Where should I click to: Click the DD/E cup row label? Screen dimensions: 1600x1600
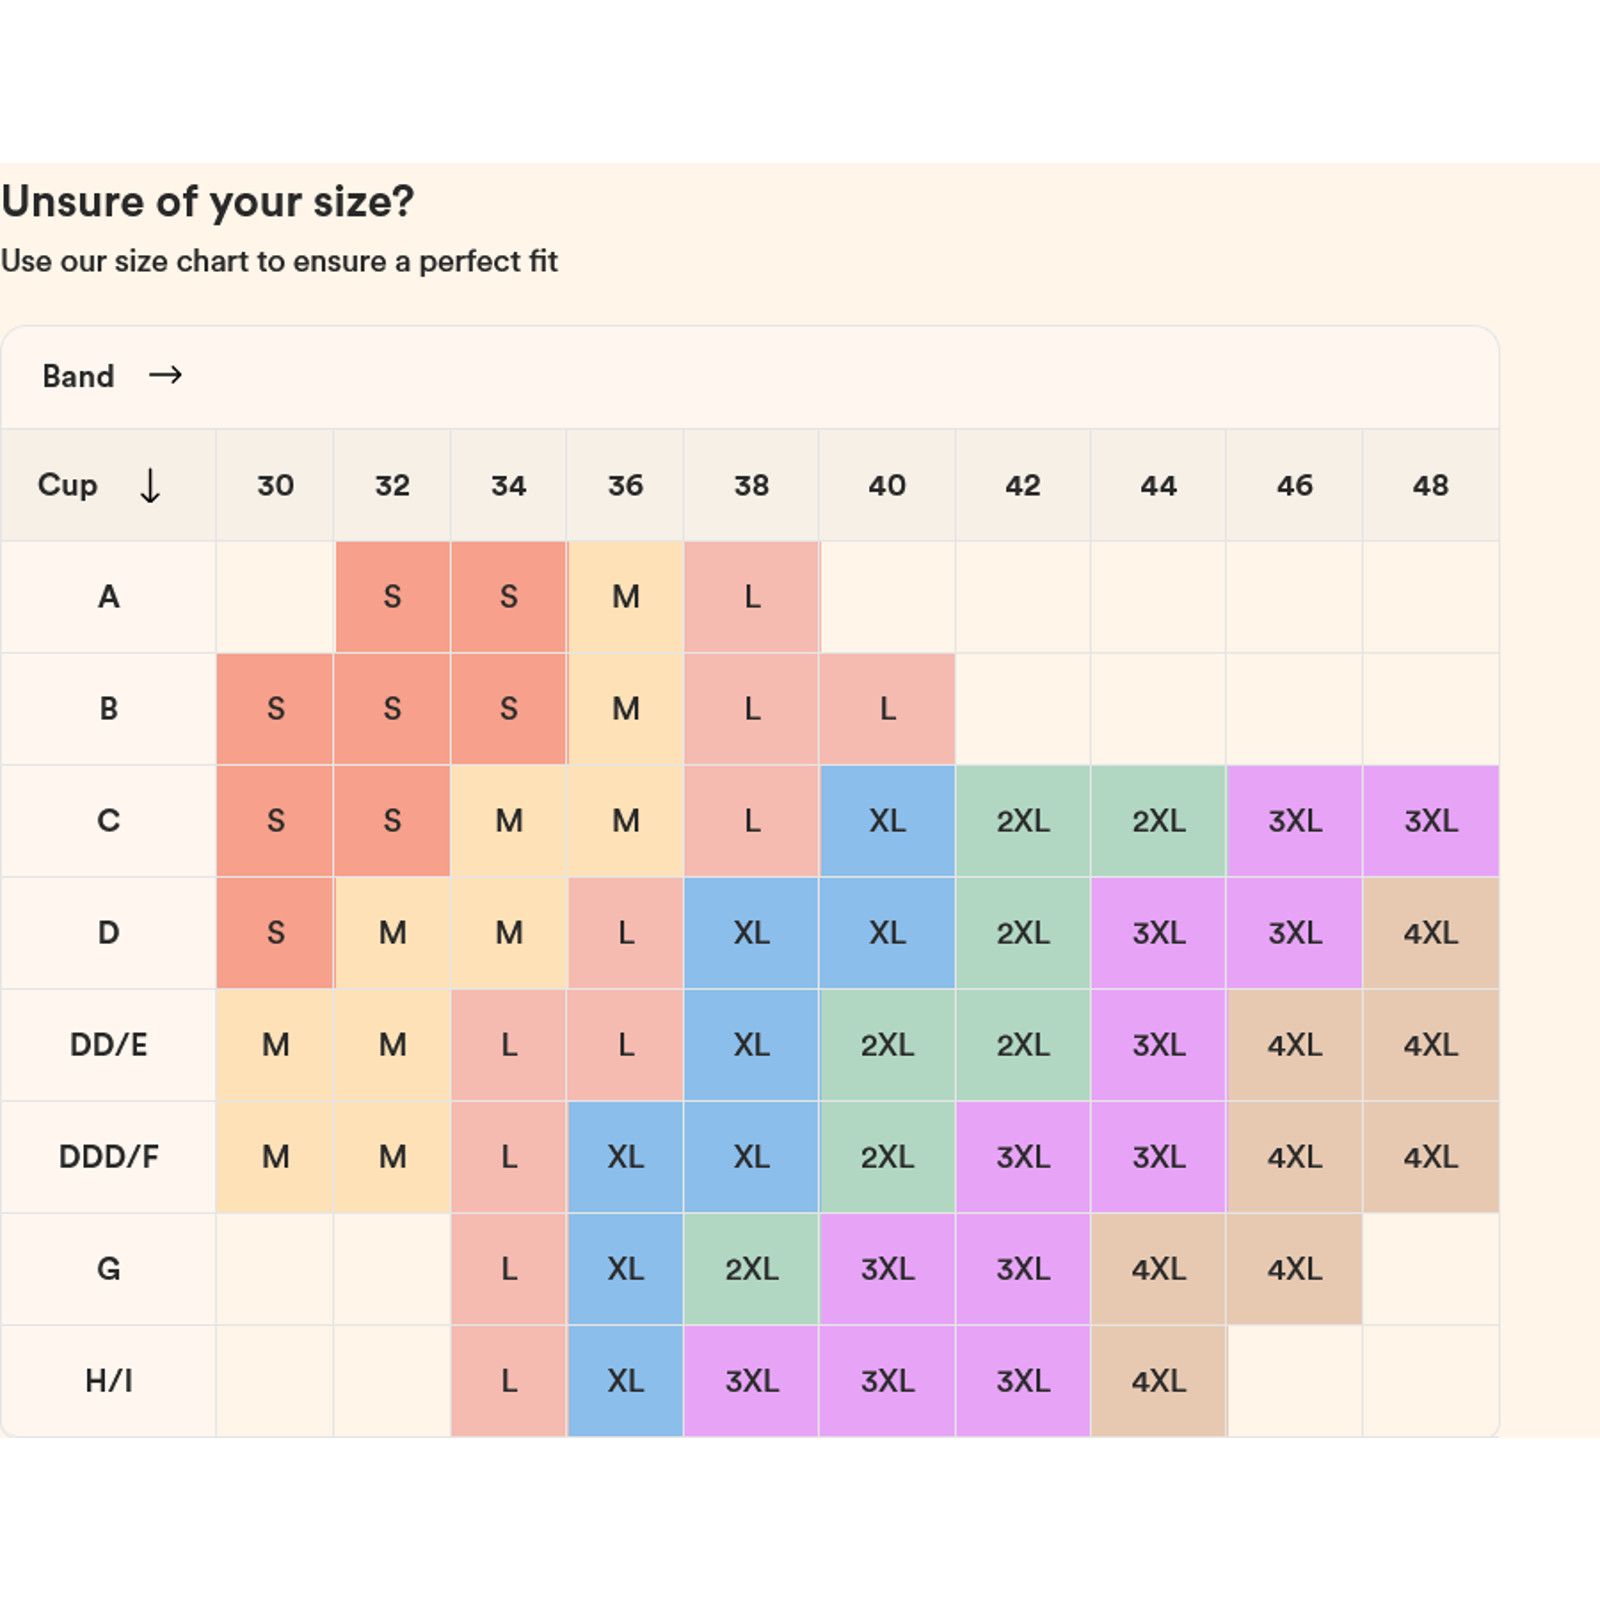pos(108,1045)
